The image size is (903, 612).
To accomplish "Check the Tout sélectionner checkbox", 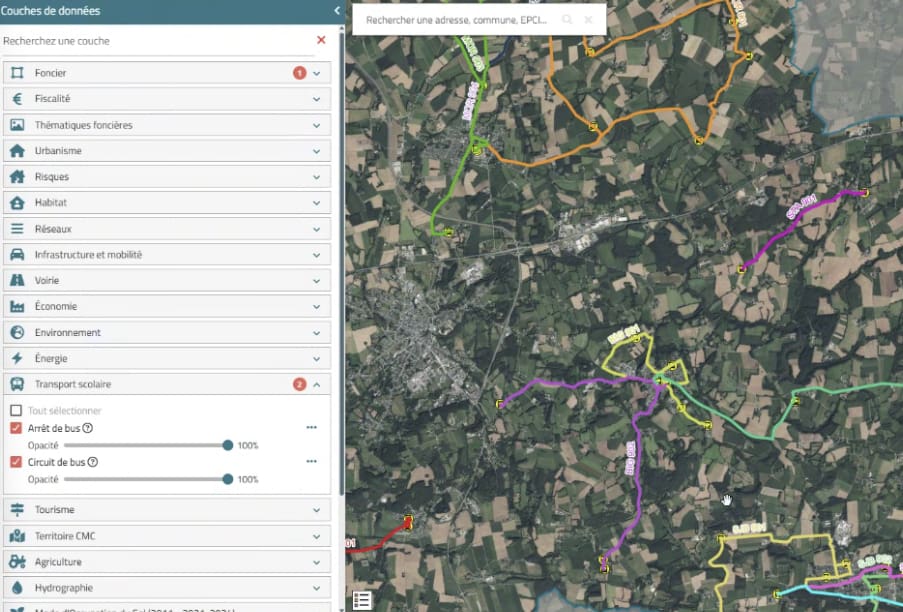I will 16,411.
